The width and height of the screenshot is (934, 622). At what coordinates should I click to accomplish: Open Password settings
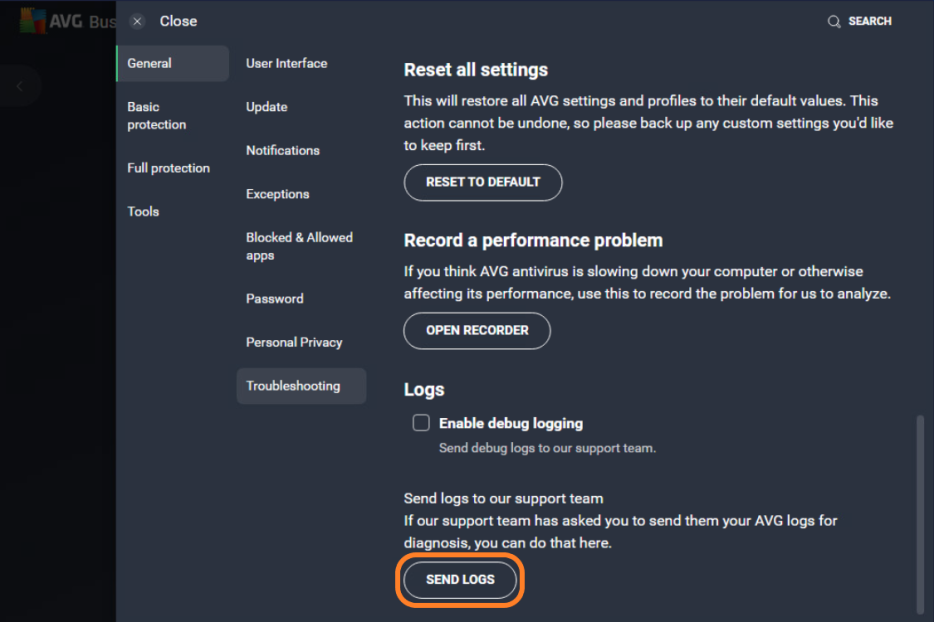click(x=274, y=298)
